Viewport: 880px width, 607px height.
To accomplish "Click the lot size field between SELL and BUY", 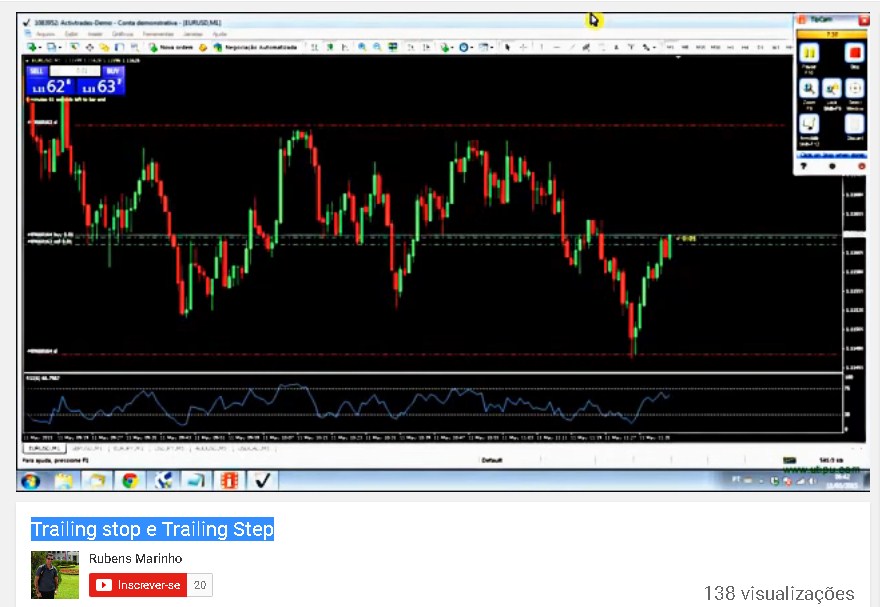I will pyautogui.click(x=75, y=71).
